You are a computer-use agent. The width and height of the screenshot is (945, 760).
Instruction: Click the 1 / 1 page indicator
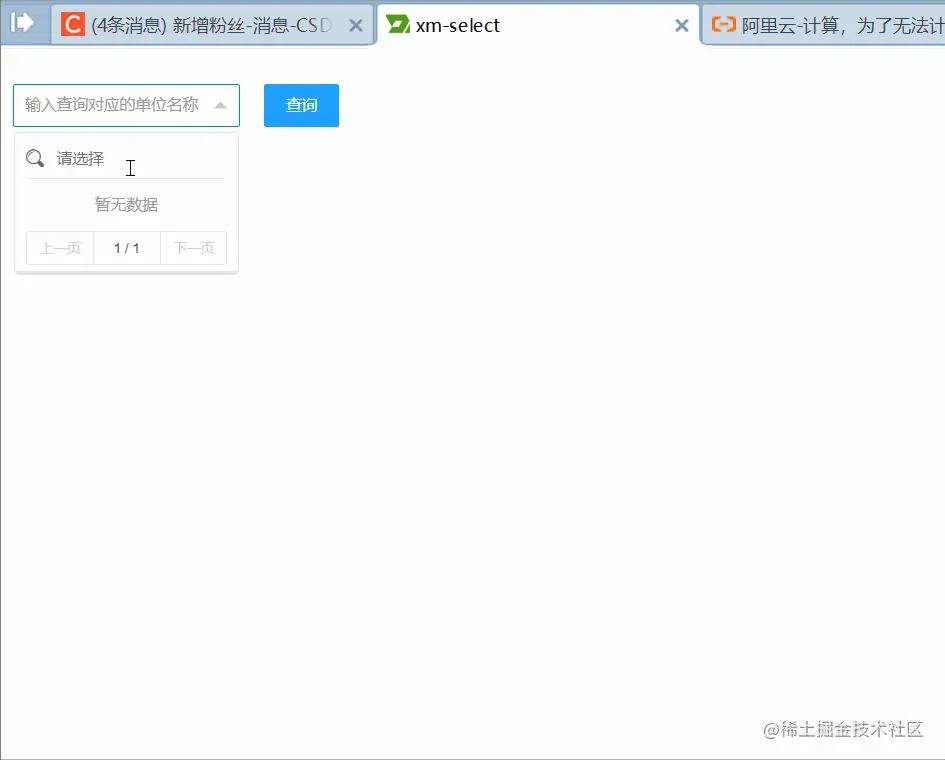(x=126, y=247)
